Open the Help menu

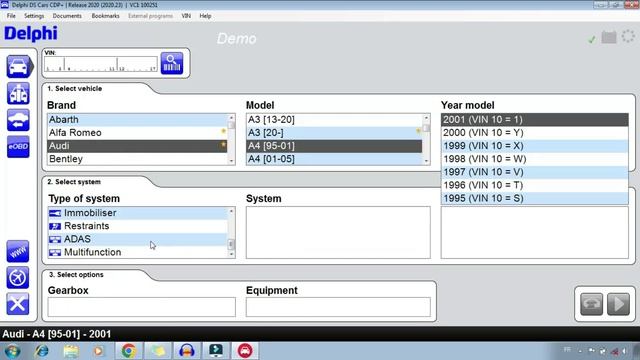[x=205, y=16]
